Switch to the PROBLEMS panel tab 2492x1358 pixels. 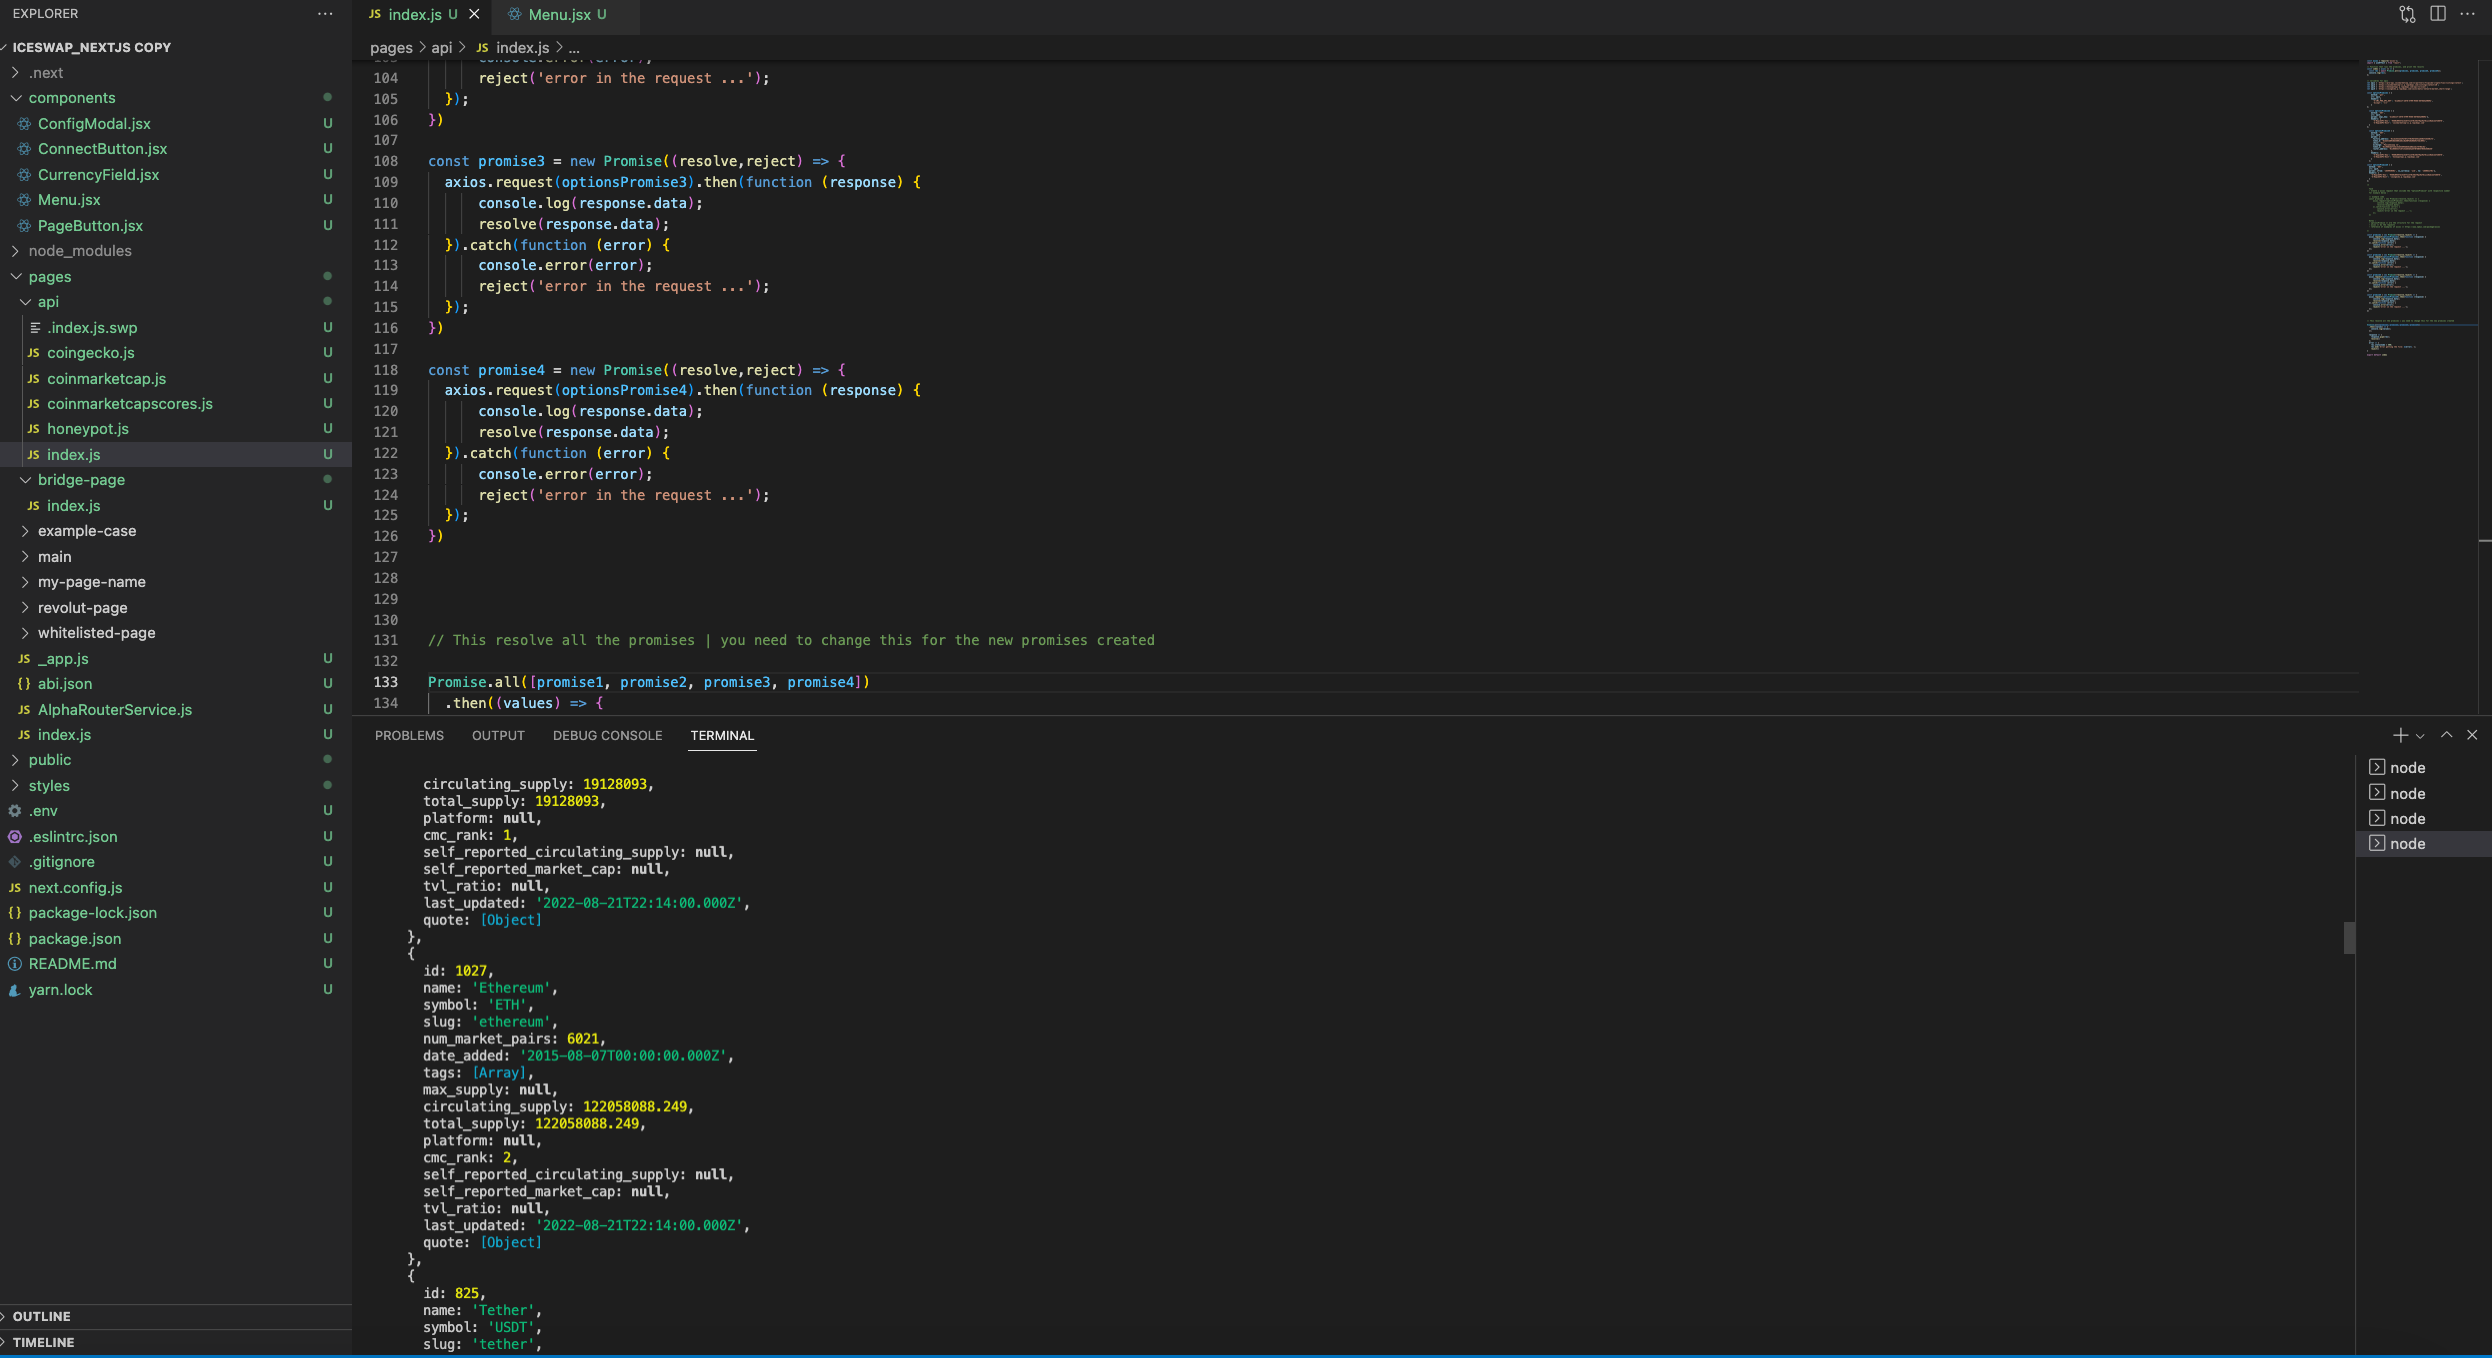point(409,735)
